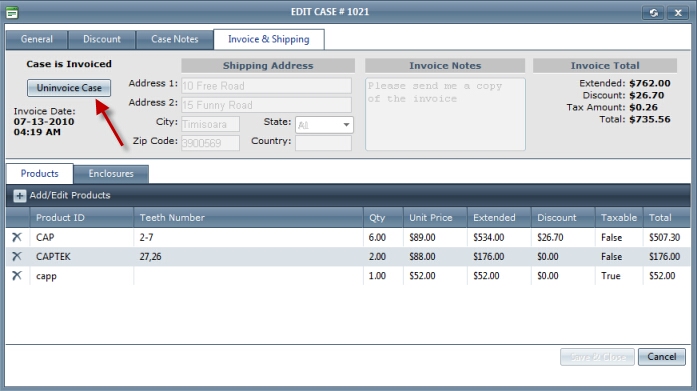Click the plus icon beside Add/Edit Products
Image resolution: width=697 pixels, height=391 pixels.
click(x=19, y=196)
